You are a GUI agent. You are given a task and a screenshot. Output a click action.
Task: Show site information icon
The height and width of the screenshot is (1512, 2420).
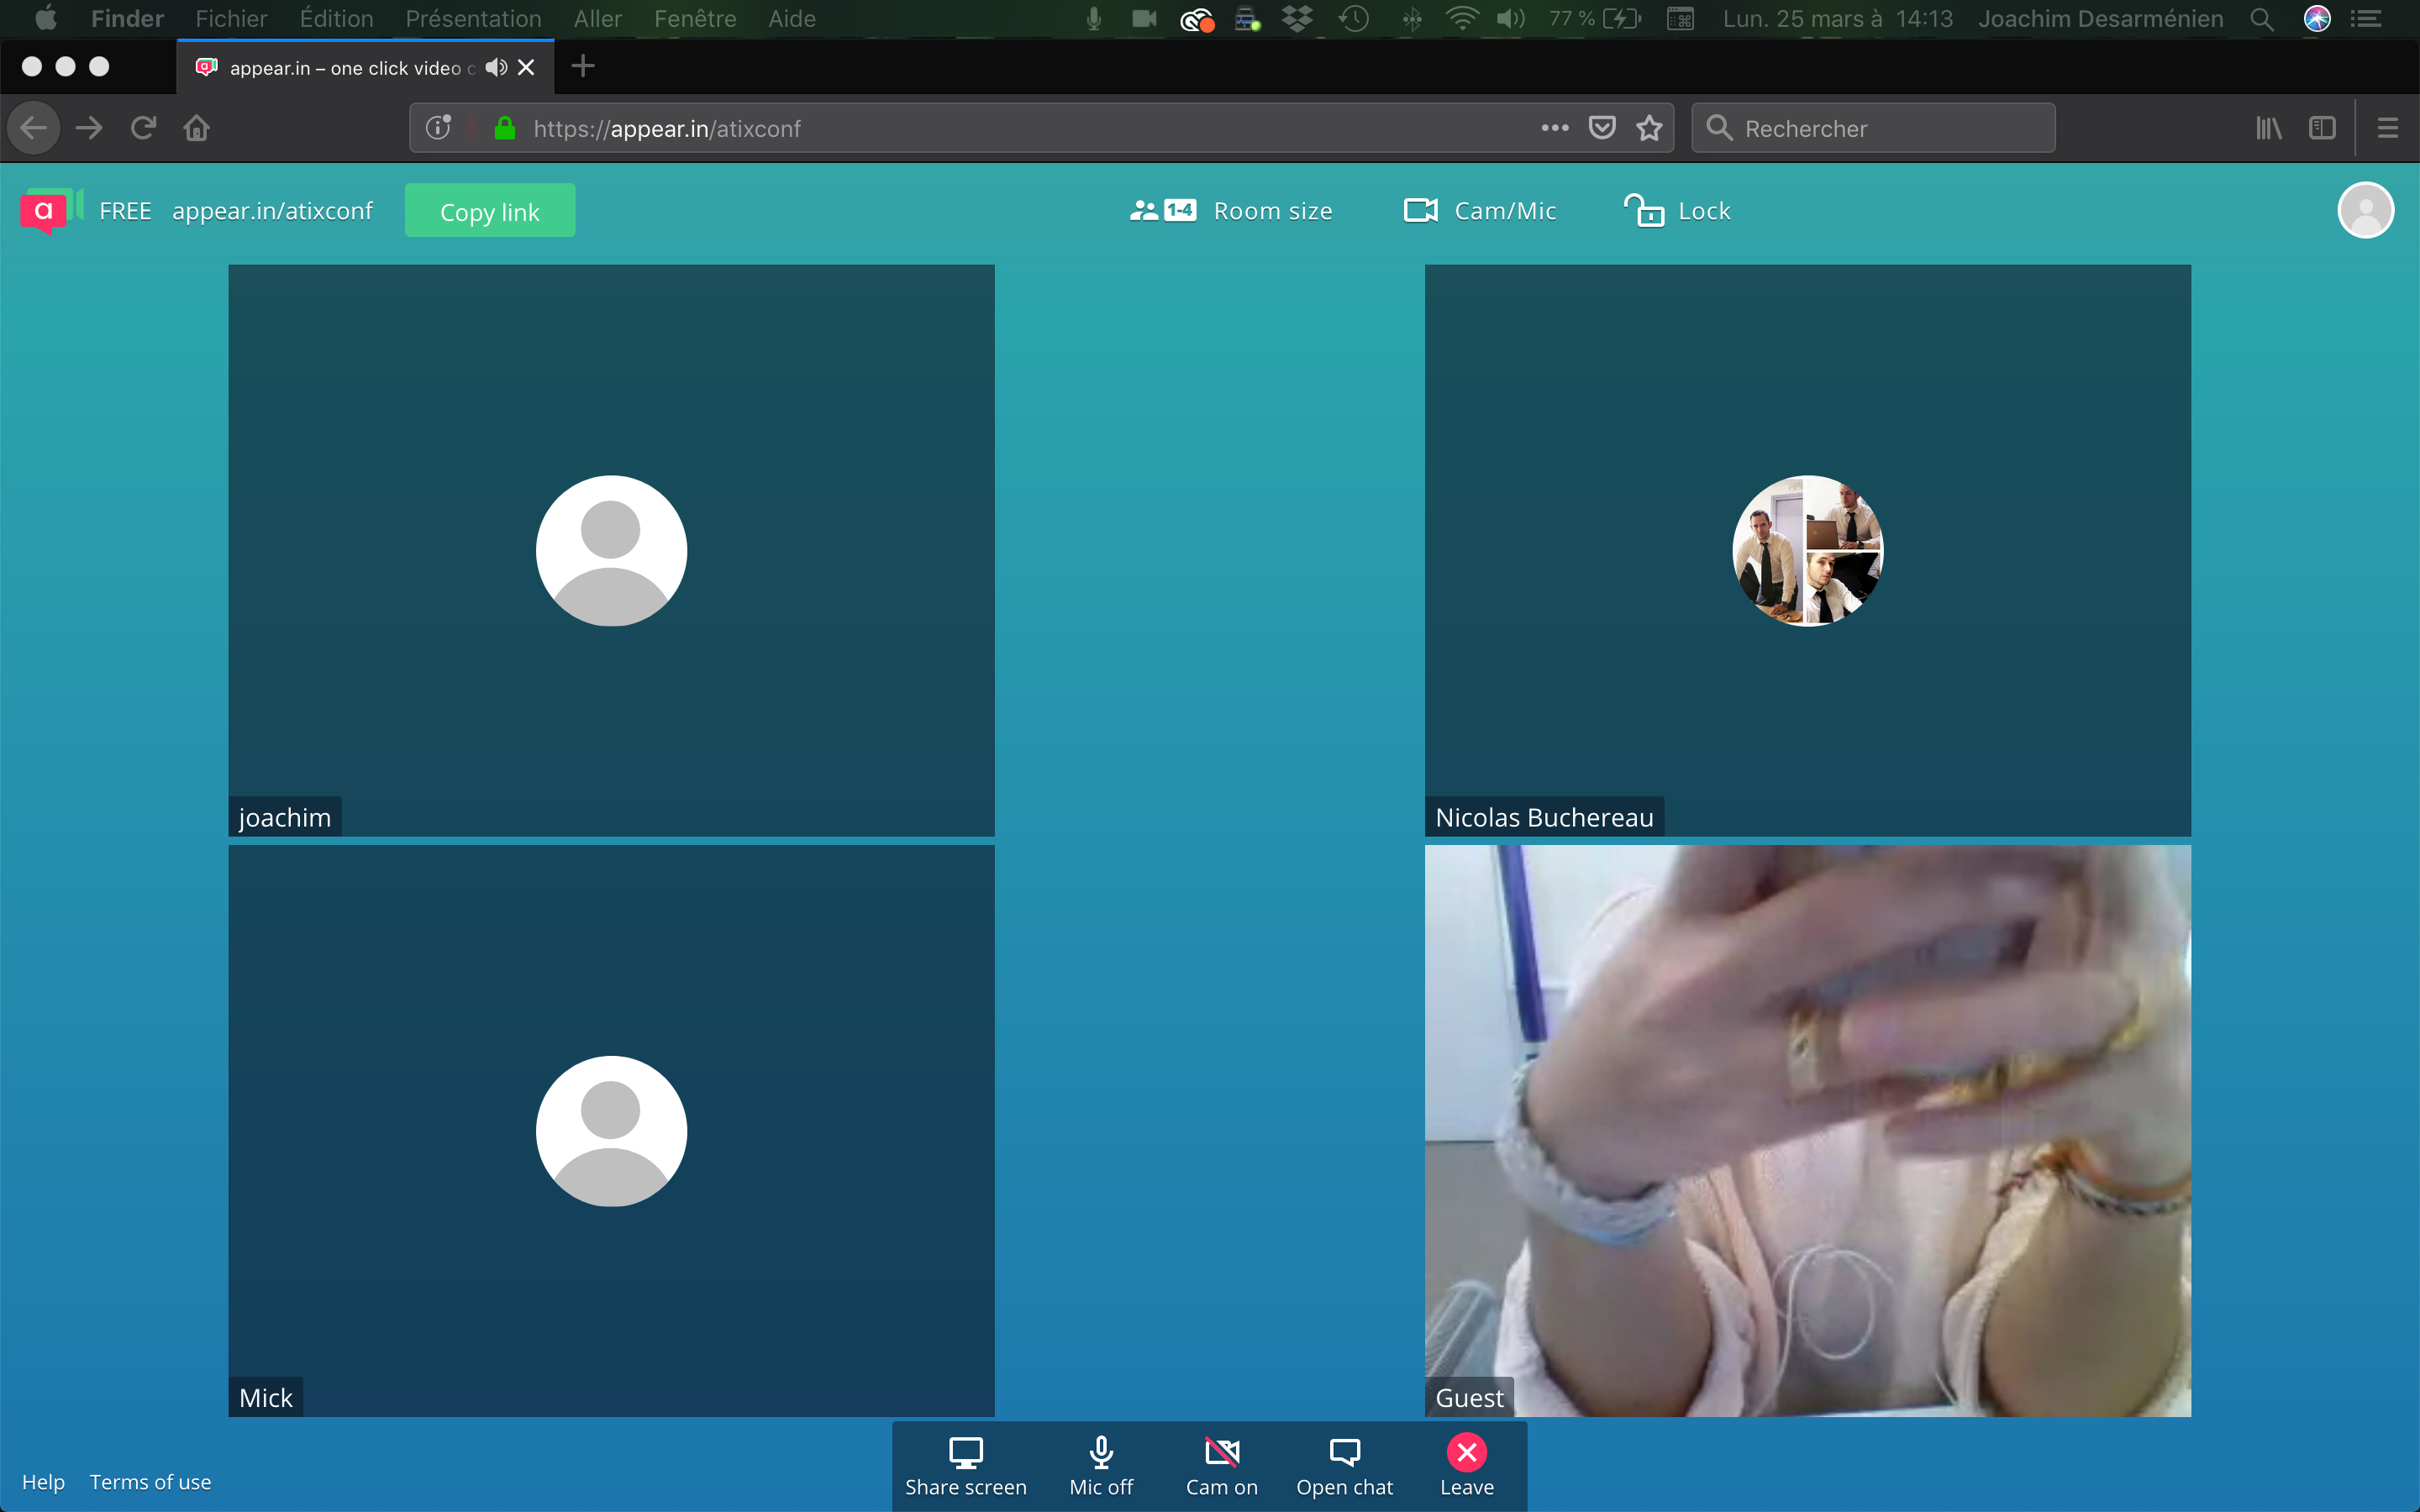(x=438, y=128)
